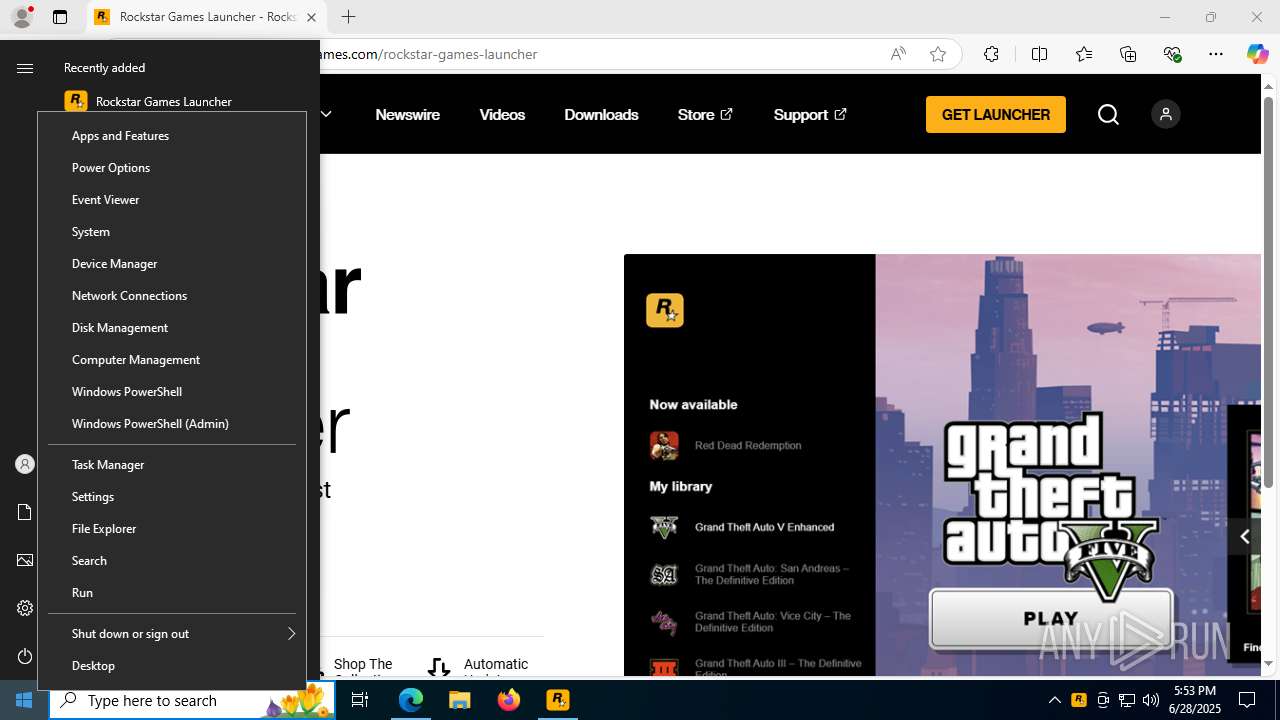Open Edge Settings and more ellipsis
The image size is (1280, 720).
pyautogui.click(x=1216, y=54)
